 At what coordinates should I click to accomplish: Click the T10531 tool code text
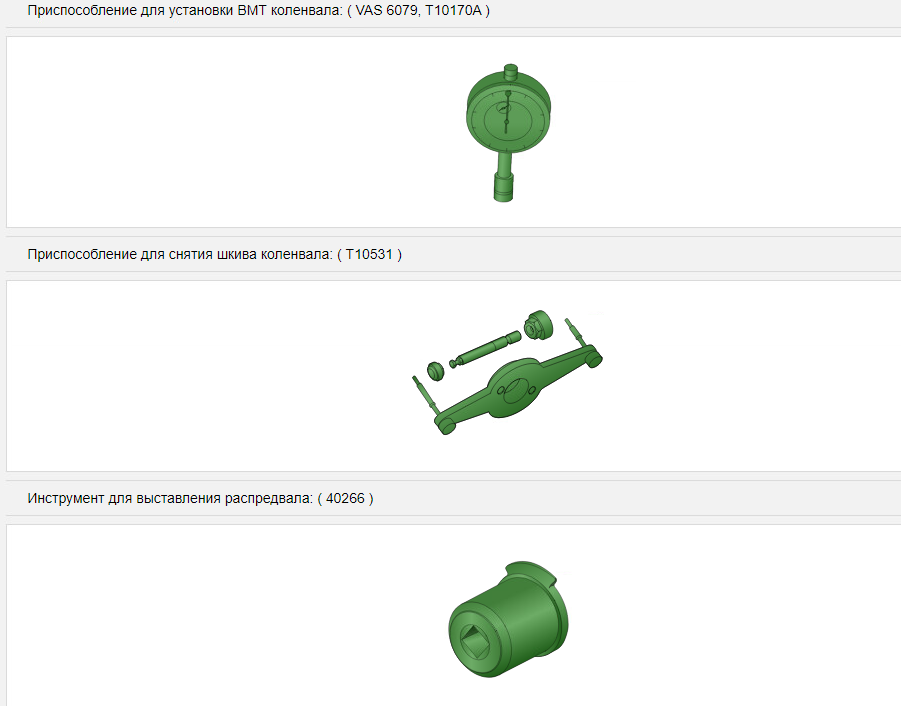coord(369,254)
